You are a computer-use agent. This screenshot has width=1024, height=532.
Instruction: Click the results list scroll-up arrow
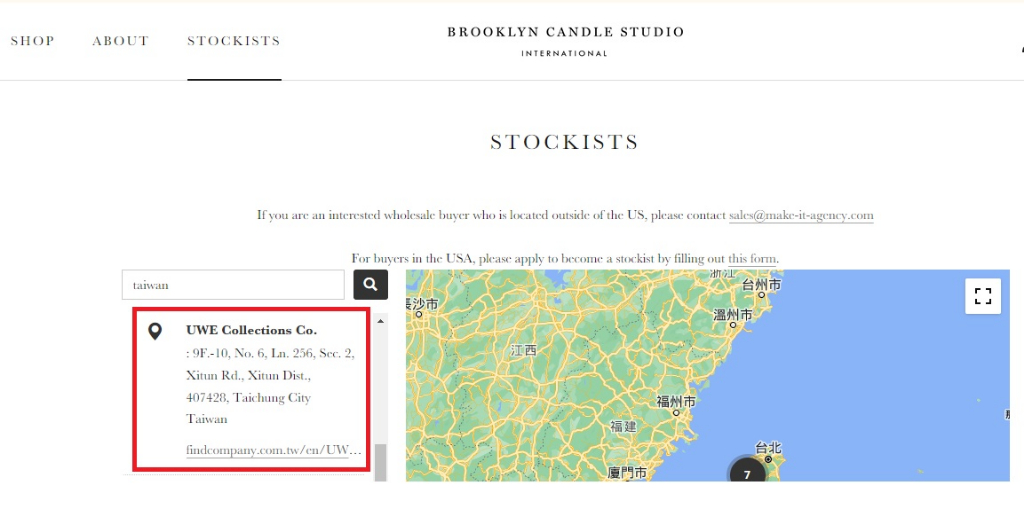pos(381,321)
